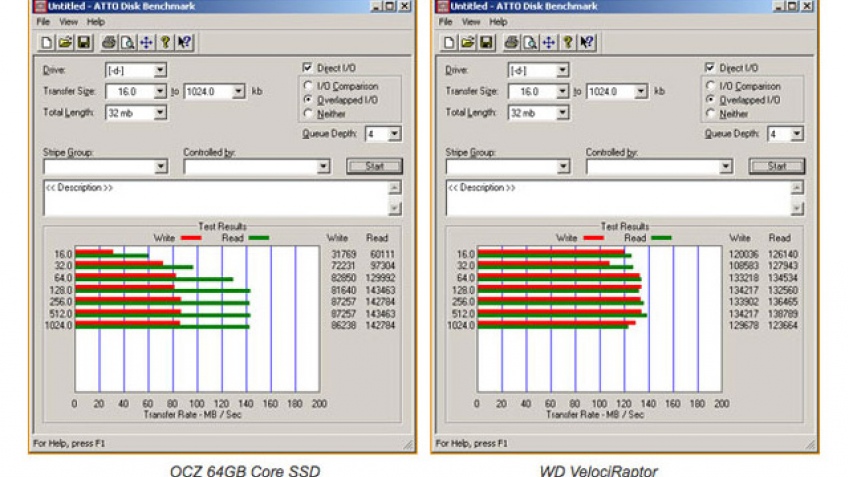Click yellow Help icon in right window
Image resolution: width=848 pixels, height=477 pixels.
click(x=568, y=42)
